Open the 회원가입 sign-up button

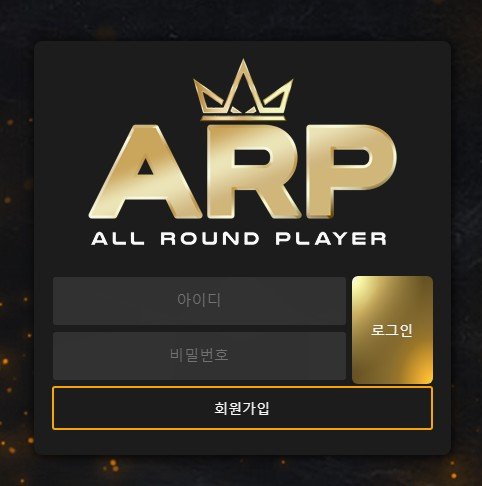tap(242, 408)
